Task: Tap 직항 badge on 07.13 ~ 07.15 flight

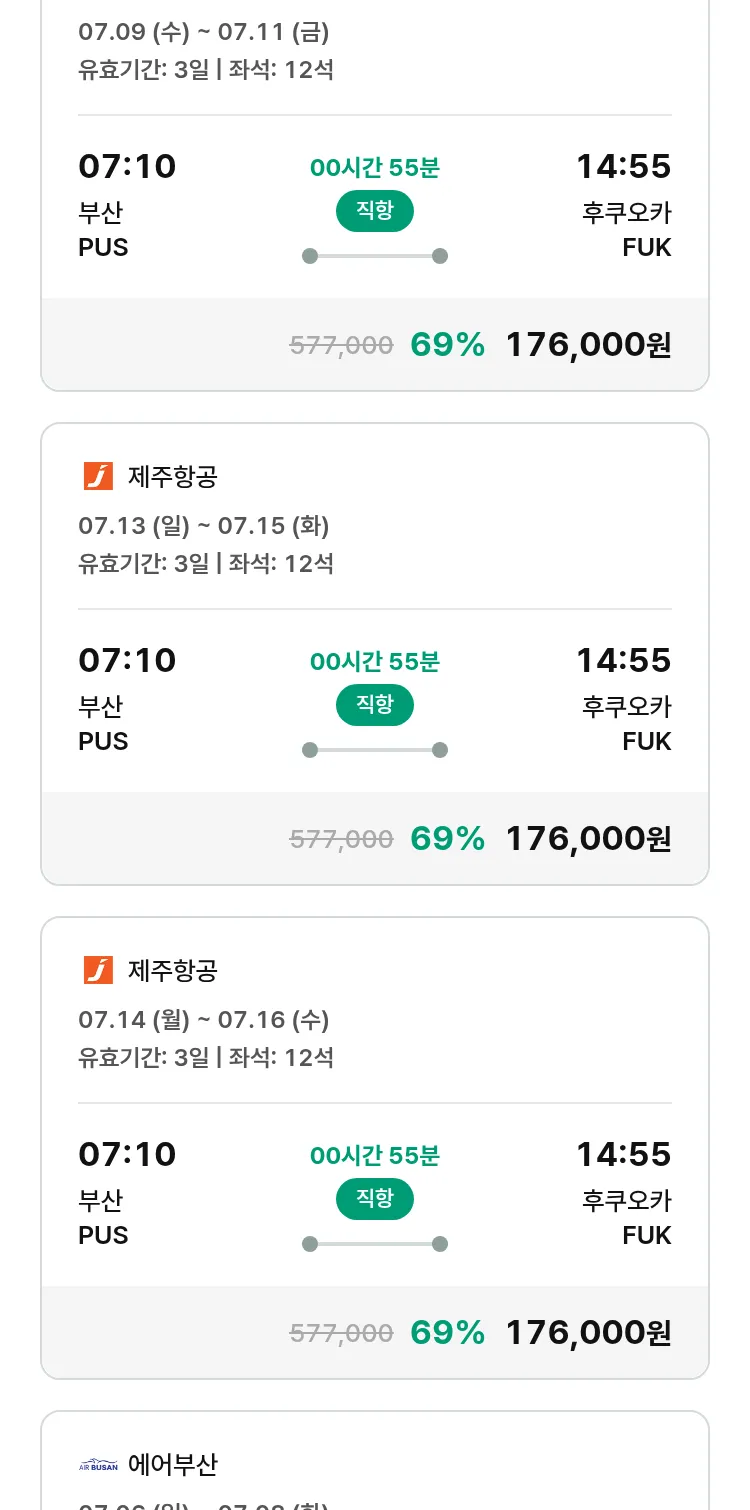Action: coord(375,705)
